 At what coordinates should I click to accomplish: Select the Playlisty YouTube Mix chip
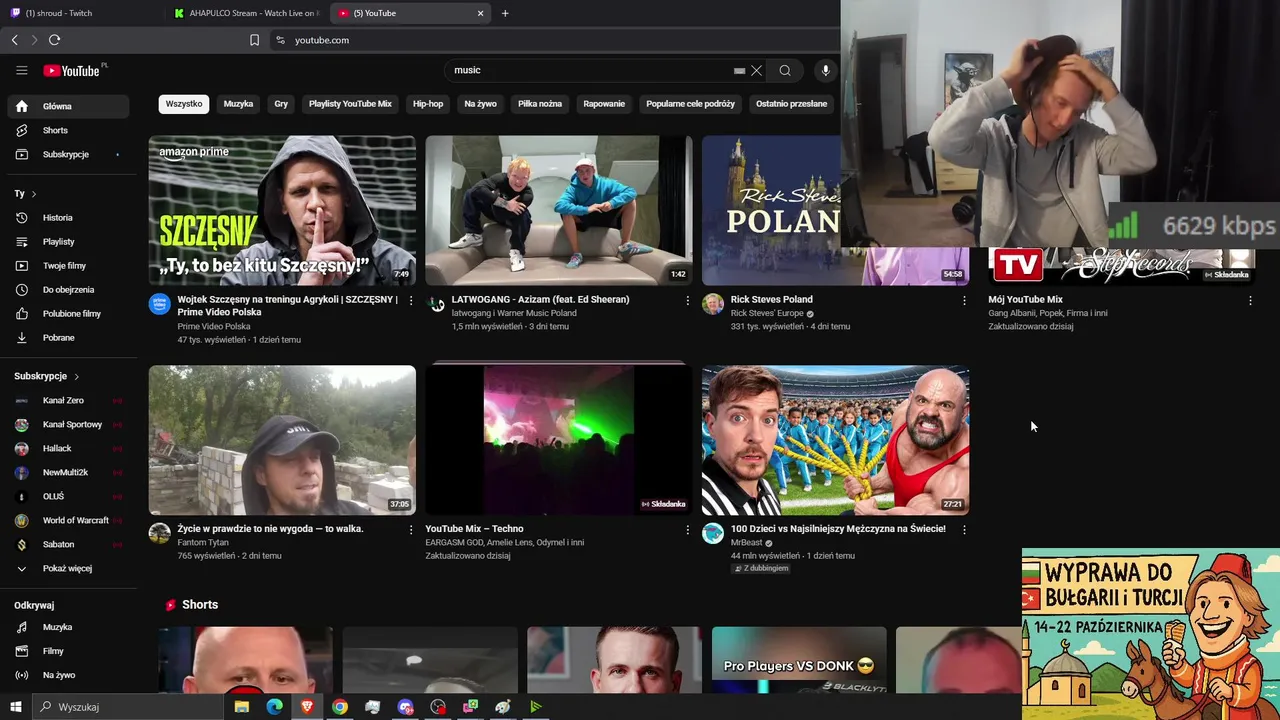(350, 104)
